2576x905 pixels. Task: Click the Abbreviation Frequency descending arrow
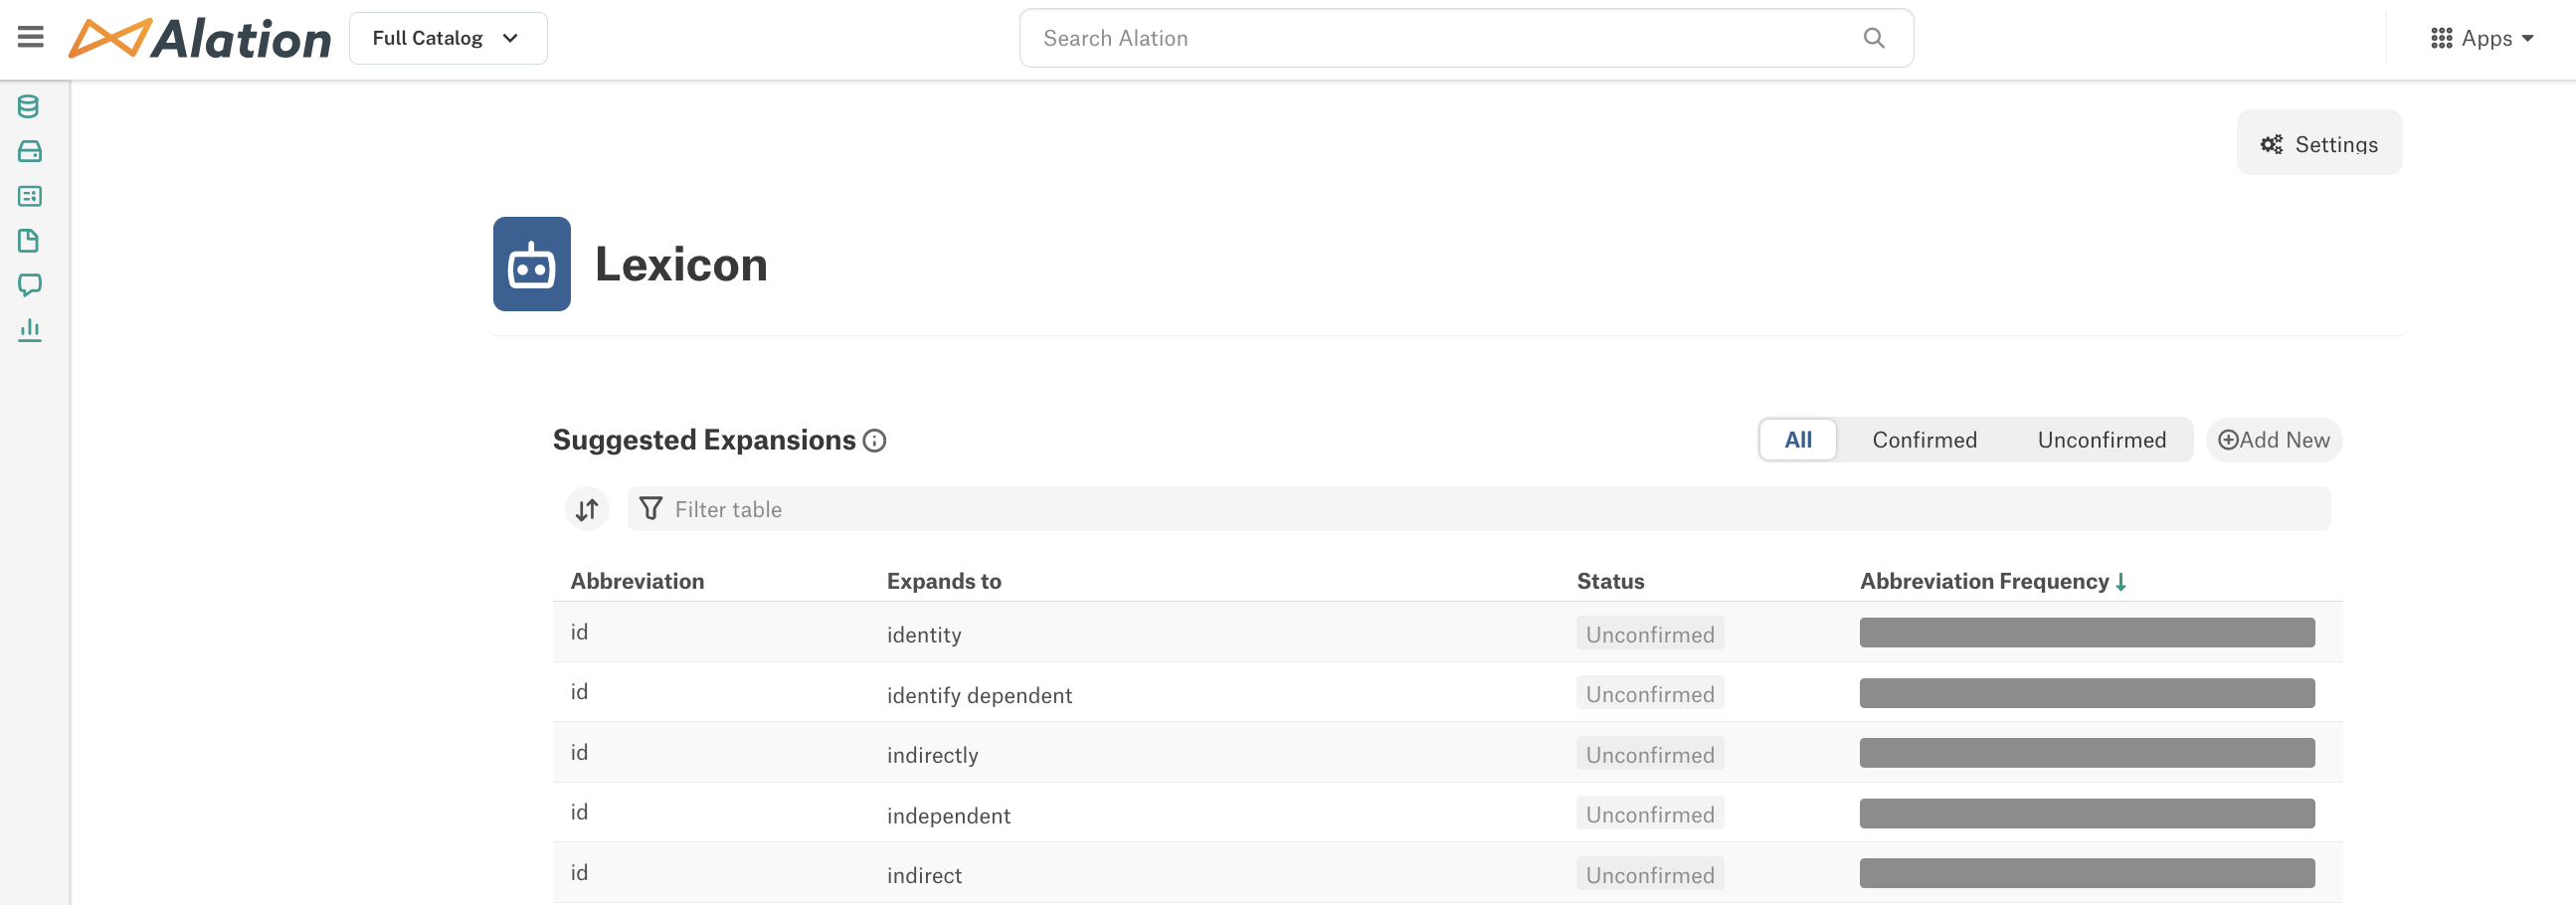[2120, 582]
